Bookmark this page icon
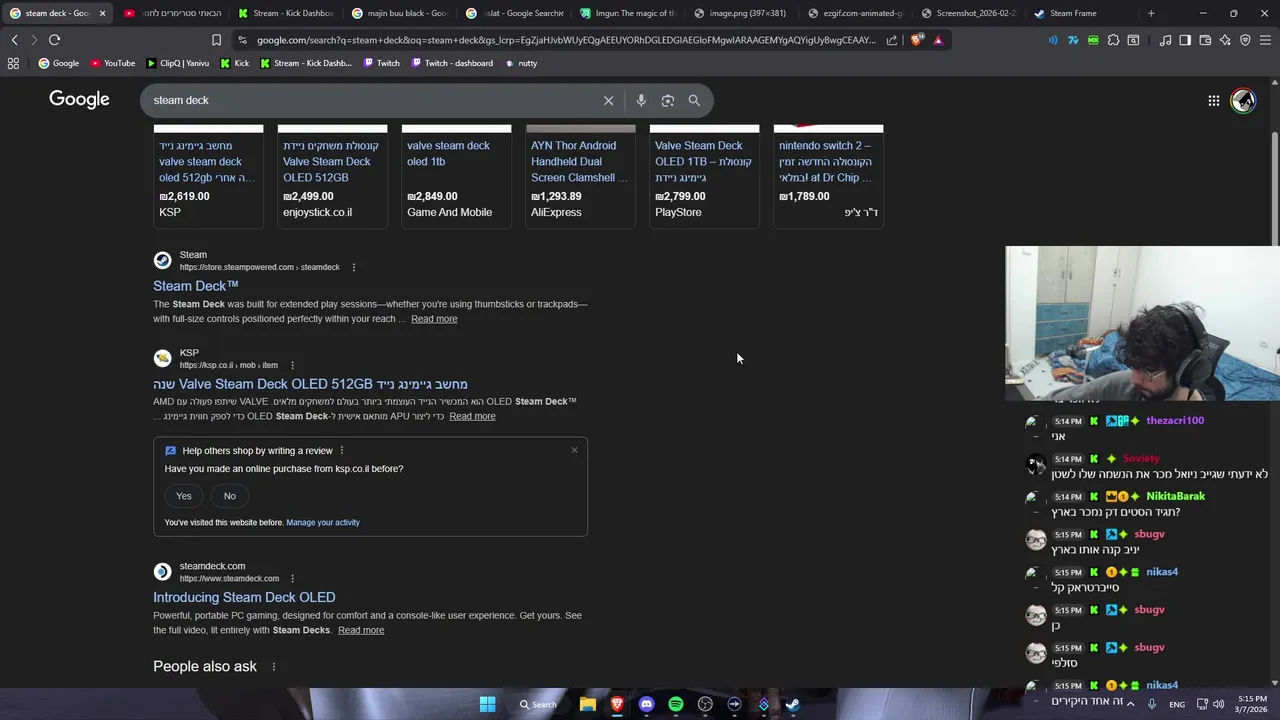This screenshot has width=1280, height=720. click(x=216, y=40)
